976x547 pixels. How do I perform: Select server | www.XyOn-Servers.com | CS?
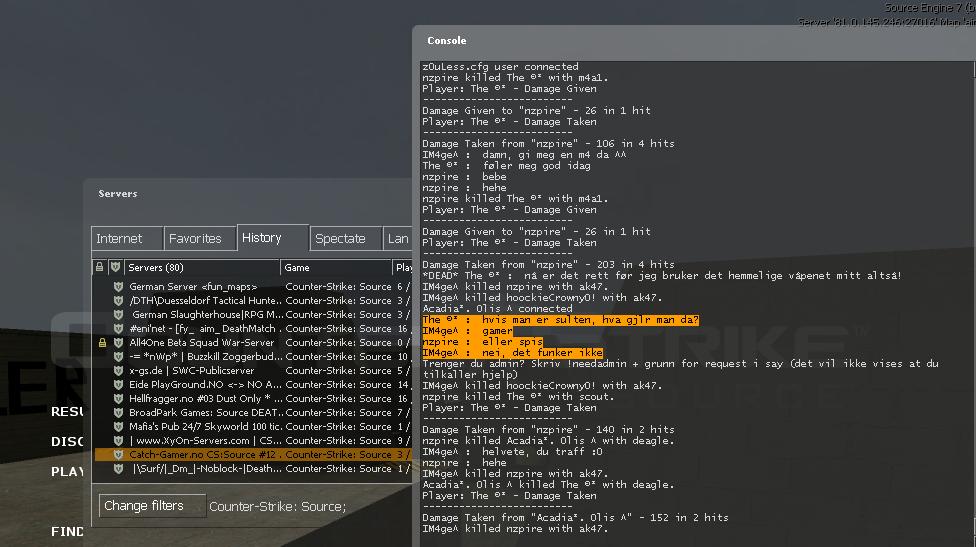[252, 441]
